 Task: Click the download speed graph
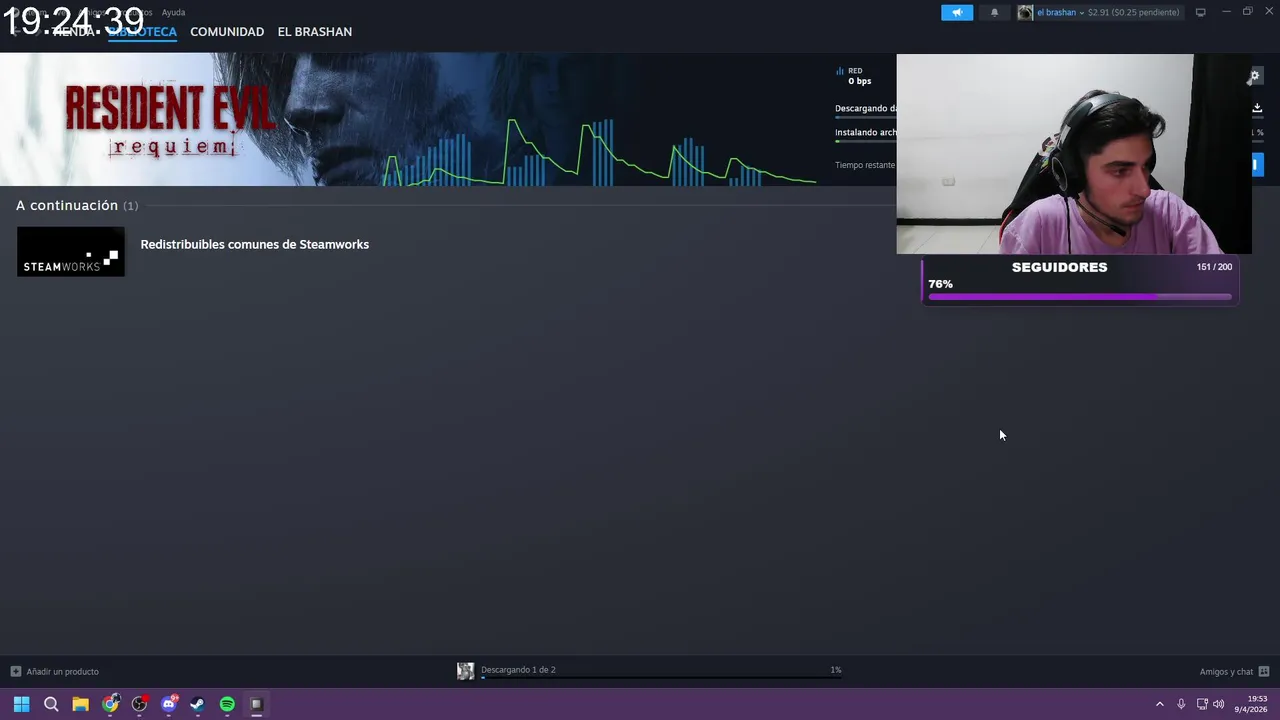(x=598, y=152)
